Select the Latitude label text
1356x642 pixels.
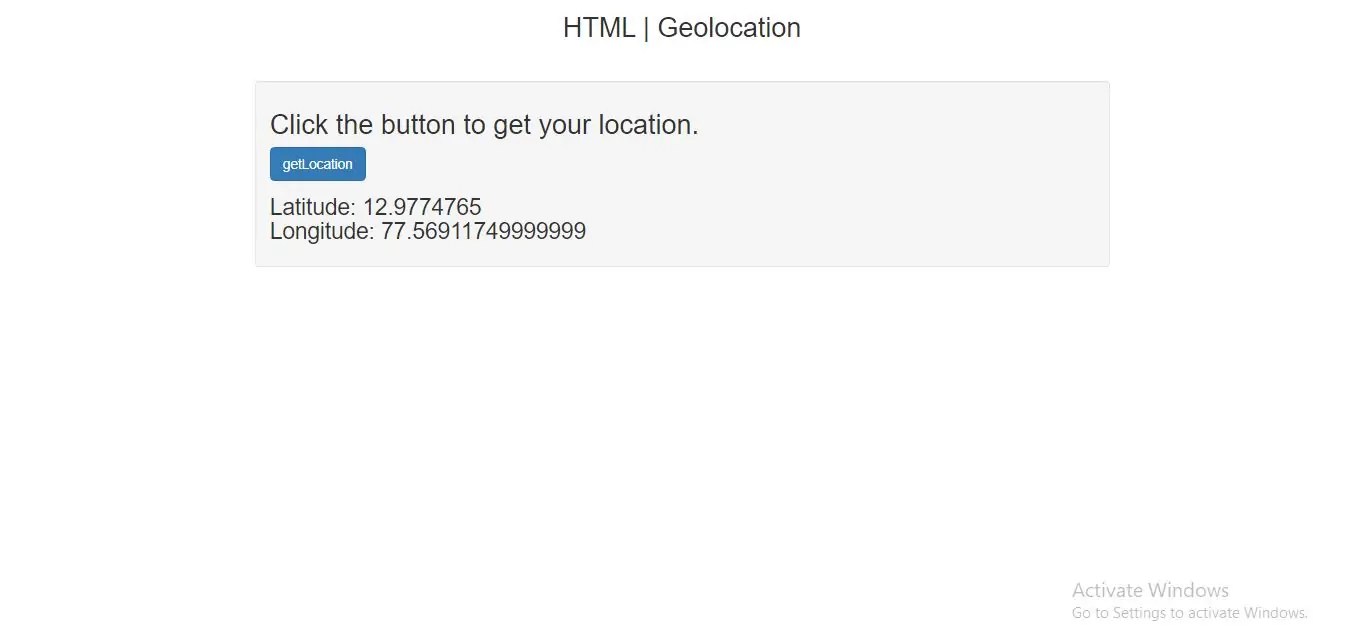314,206
